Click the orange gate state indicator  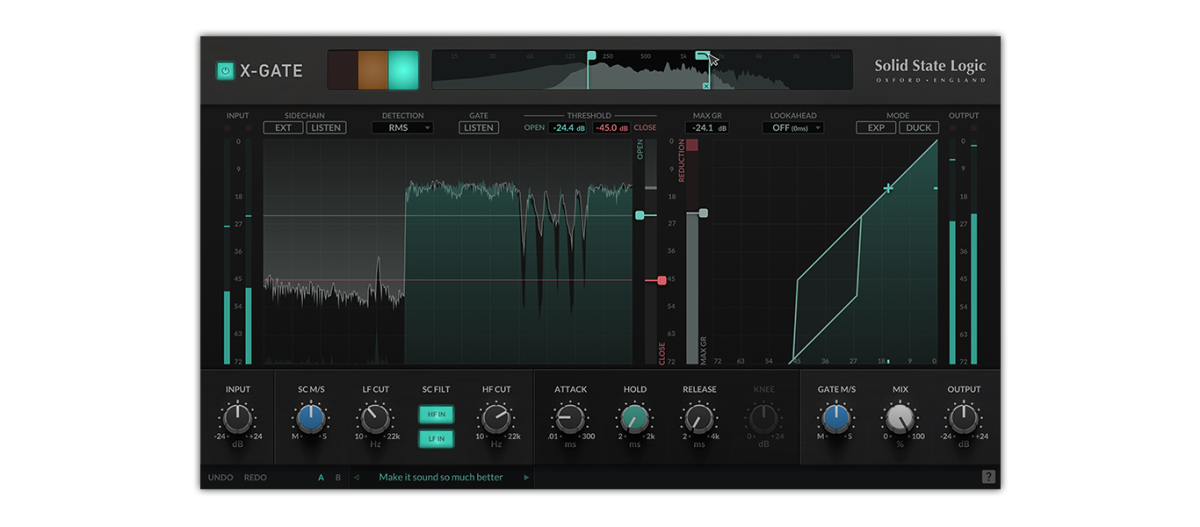pos(373,70)
